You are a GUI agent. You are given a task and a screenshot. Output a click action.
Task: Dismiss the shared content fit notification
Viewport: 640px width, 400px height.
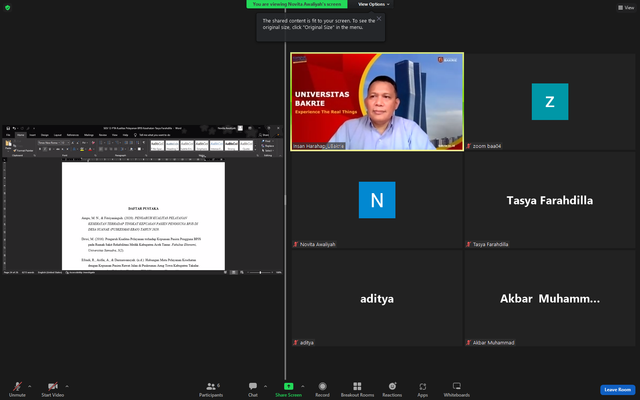pos(379,18)
